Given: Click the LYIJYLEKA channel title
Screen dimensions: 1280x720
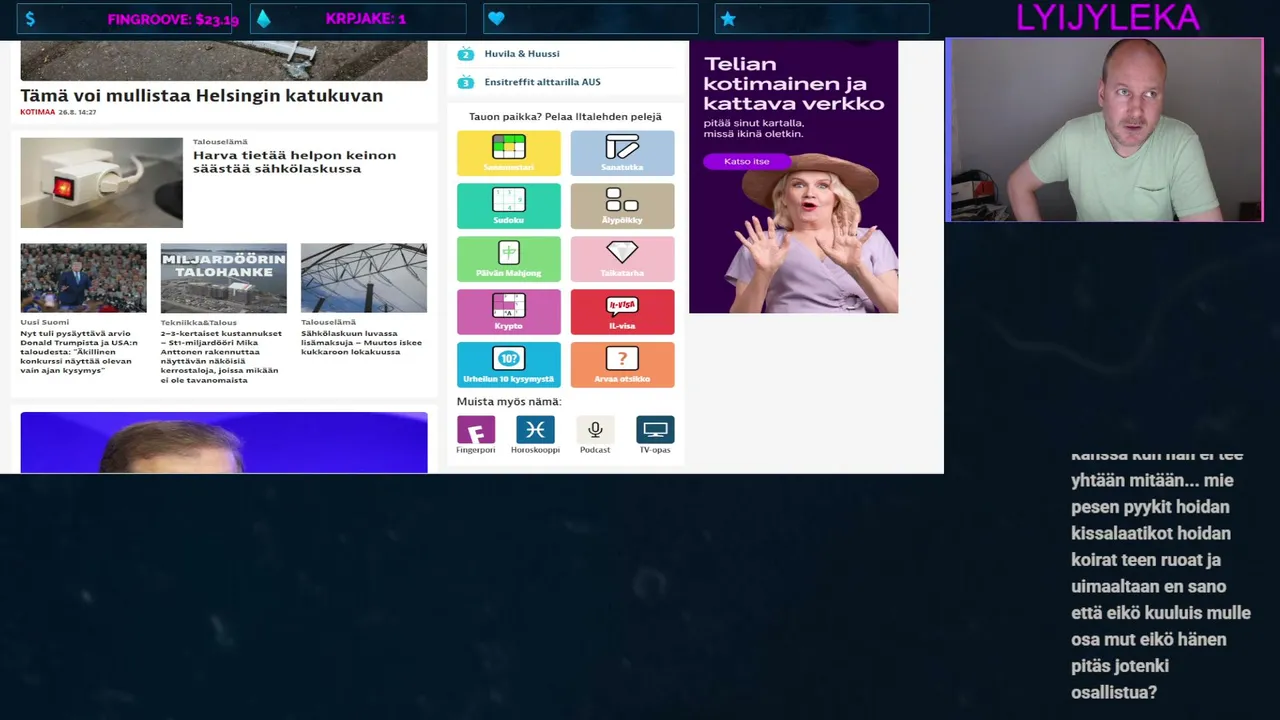Looking at the screenshot, I should 1107,18.
